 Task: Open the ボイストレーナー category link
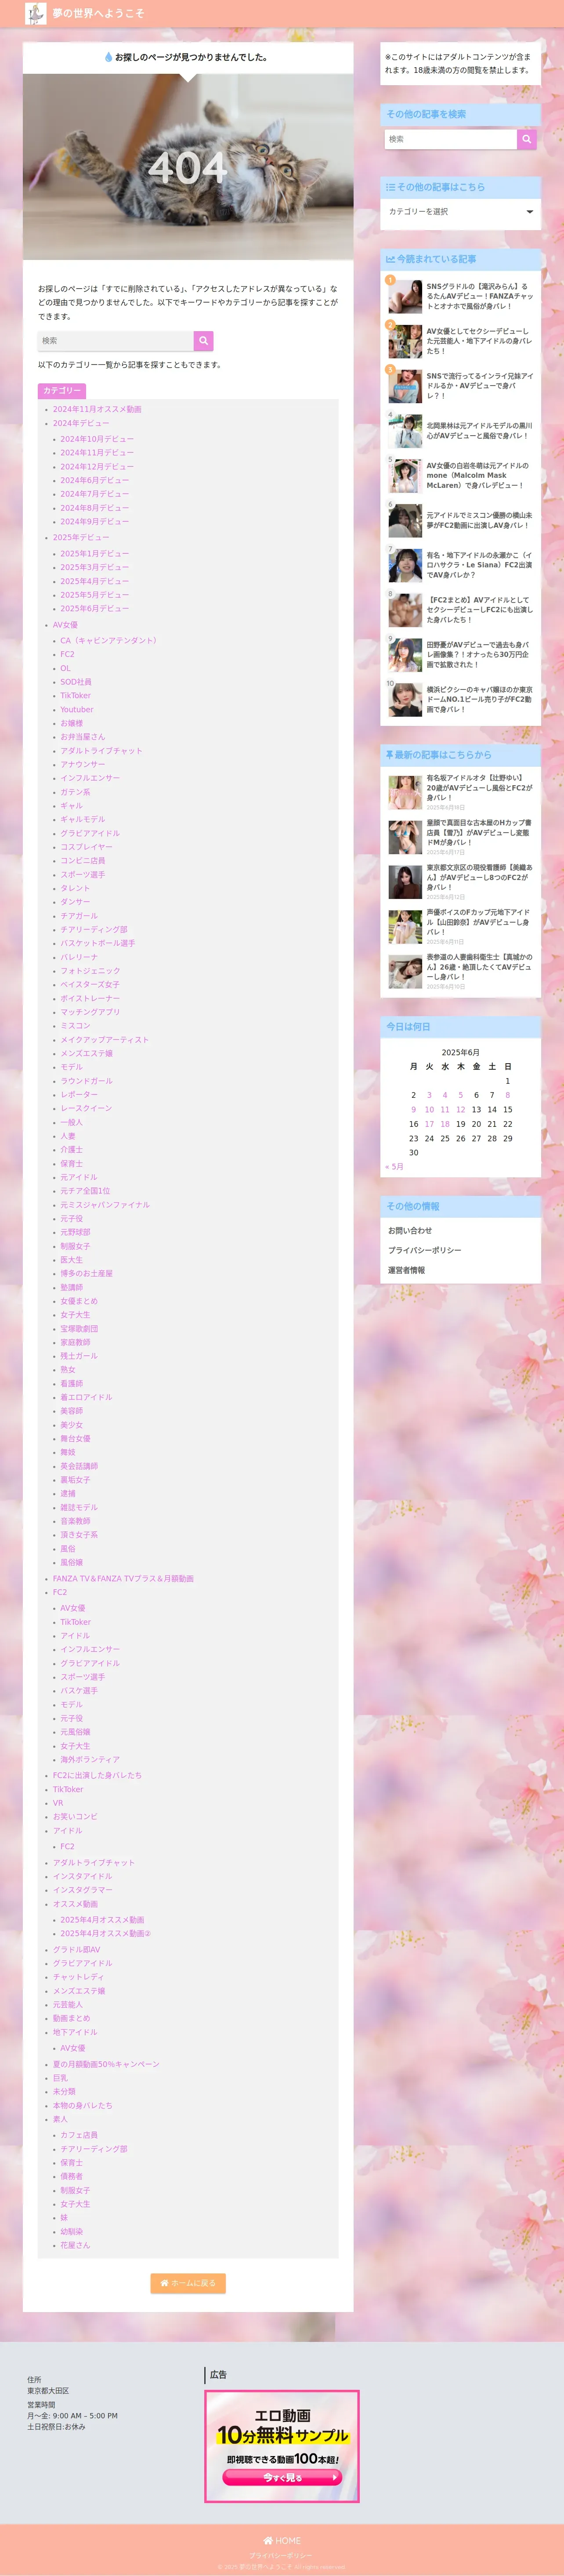point(90,999)
